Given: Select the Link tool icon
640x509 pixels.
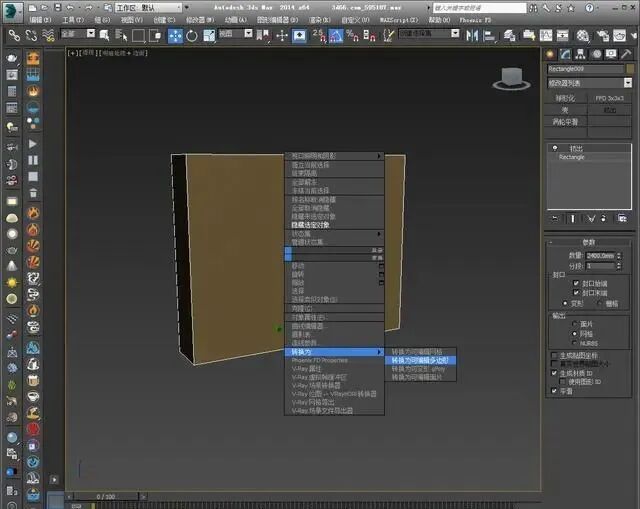Looking at the screenshot, I should [x=14, y=36].
